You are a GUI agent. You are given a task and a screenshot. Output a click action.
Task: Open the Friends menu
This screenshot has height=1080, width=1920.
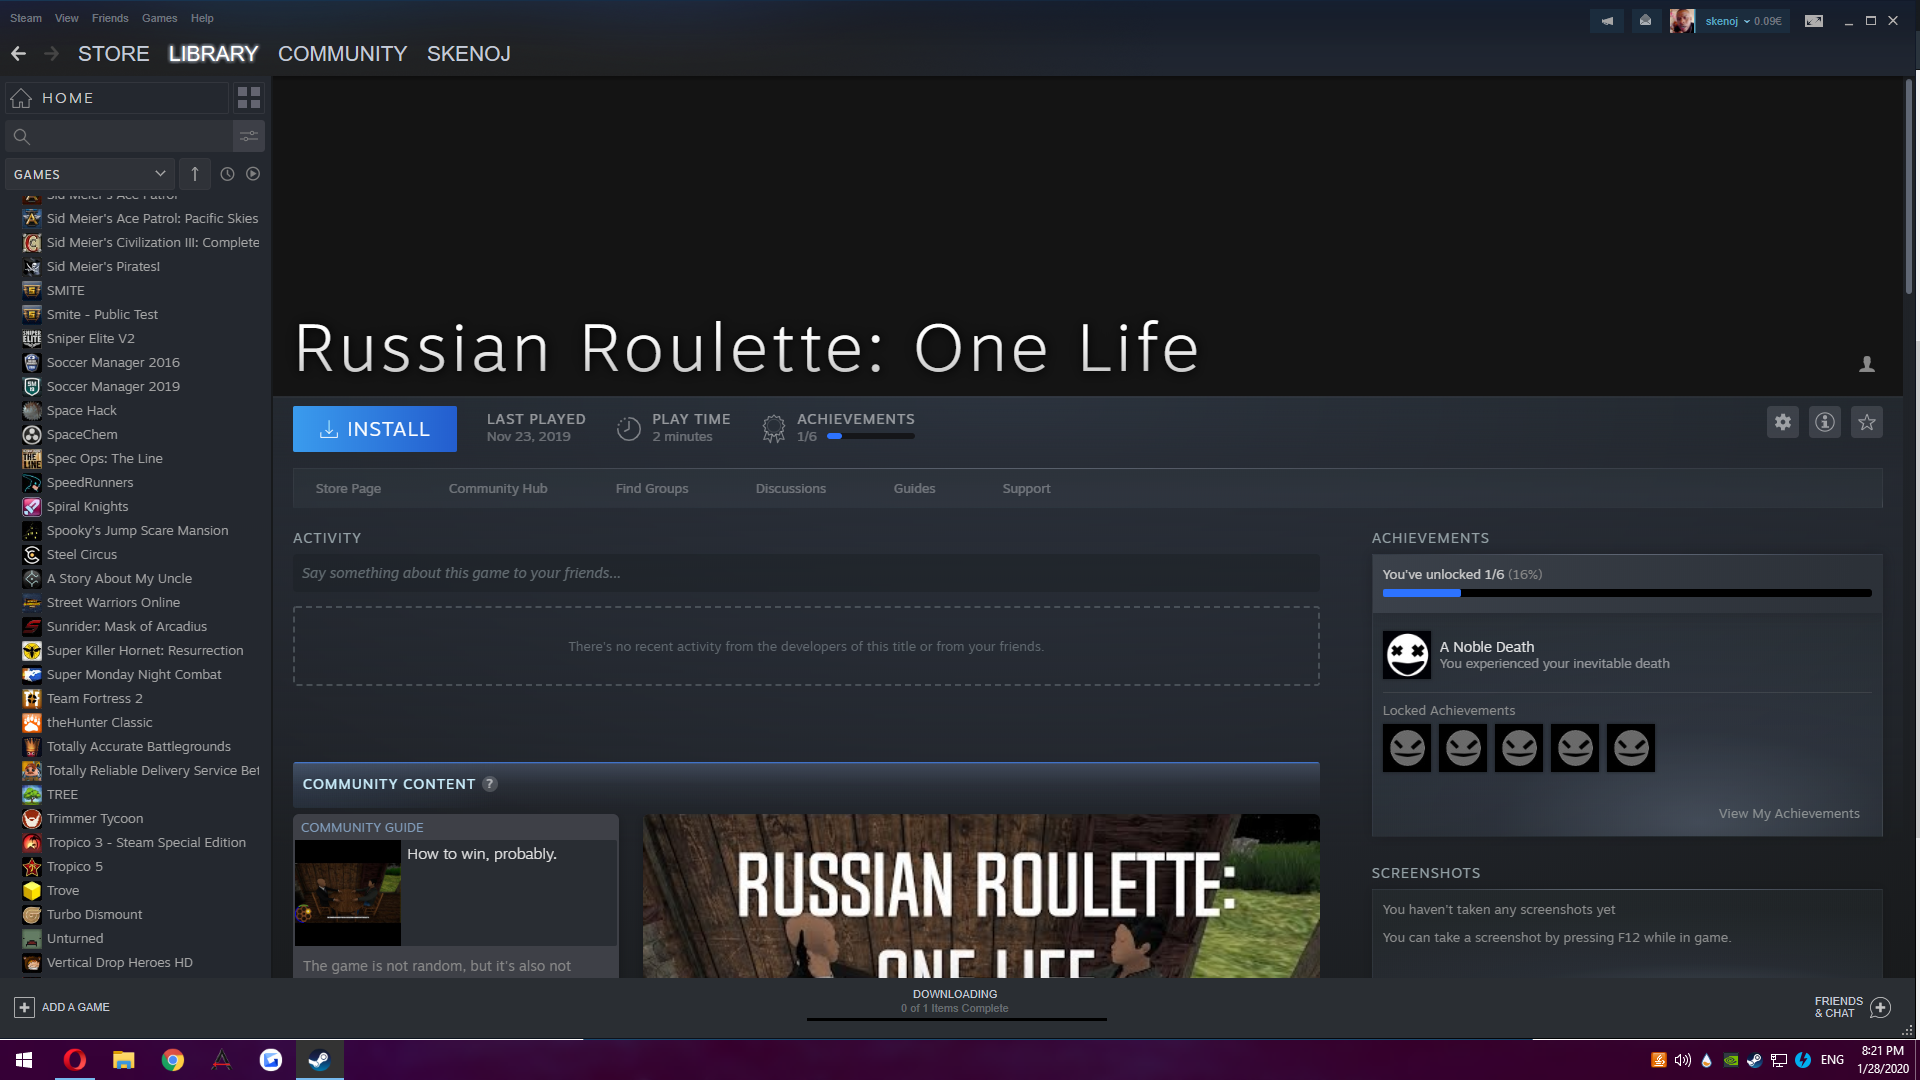110,18
